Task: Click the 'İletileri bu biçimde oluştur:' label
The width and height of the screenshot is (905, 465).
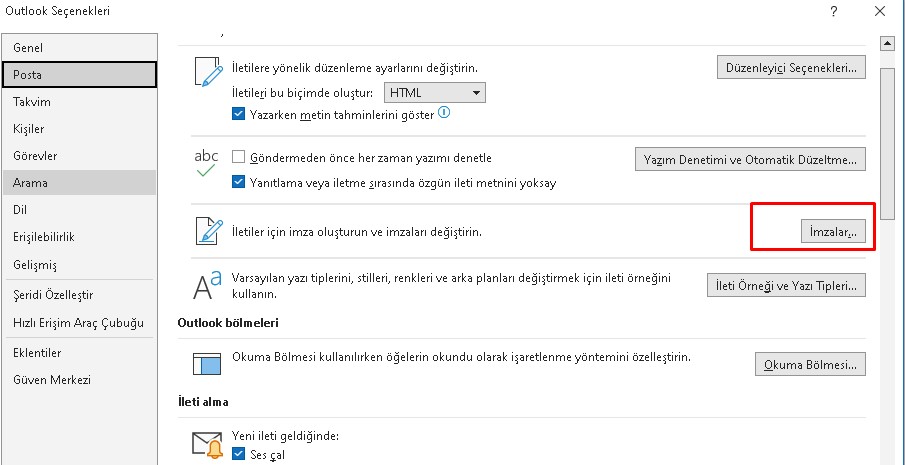Action: click(x=302, y=93)
